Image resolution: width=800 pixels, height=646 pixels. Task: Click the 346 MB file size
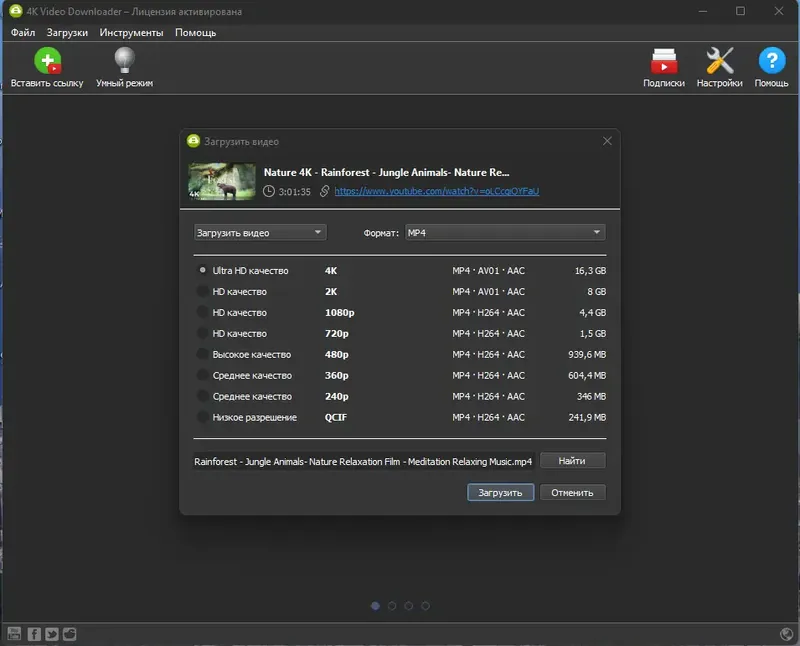click(591, 396)
